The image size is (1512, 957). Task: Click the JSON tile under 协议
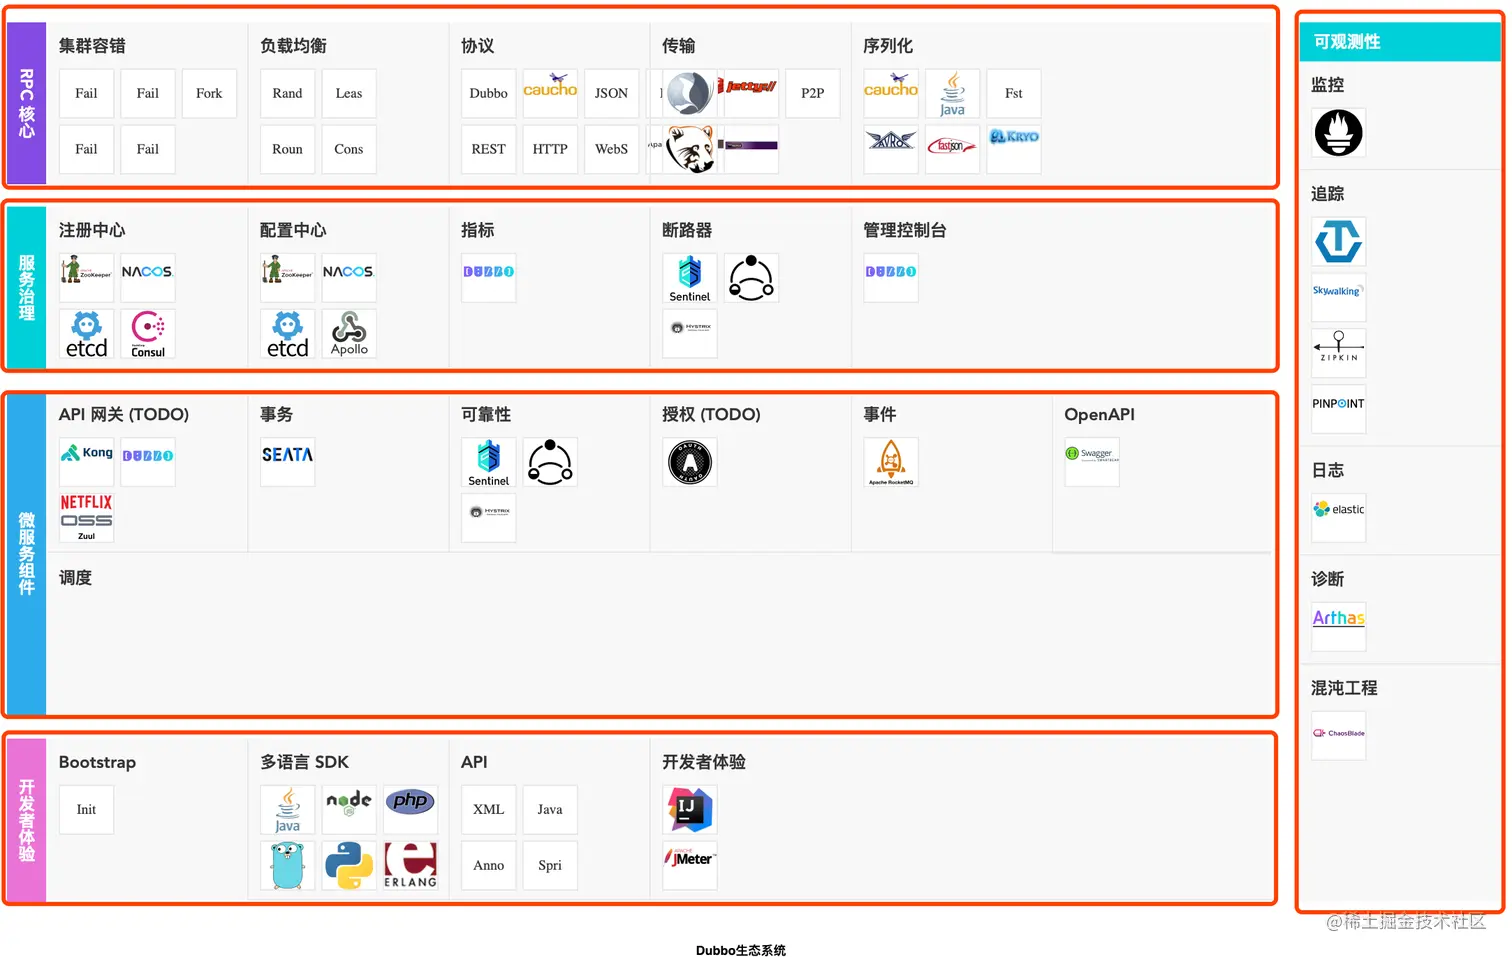pyautogui.click(x=611, y=94)
